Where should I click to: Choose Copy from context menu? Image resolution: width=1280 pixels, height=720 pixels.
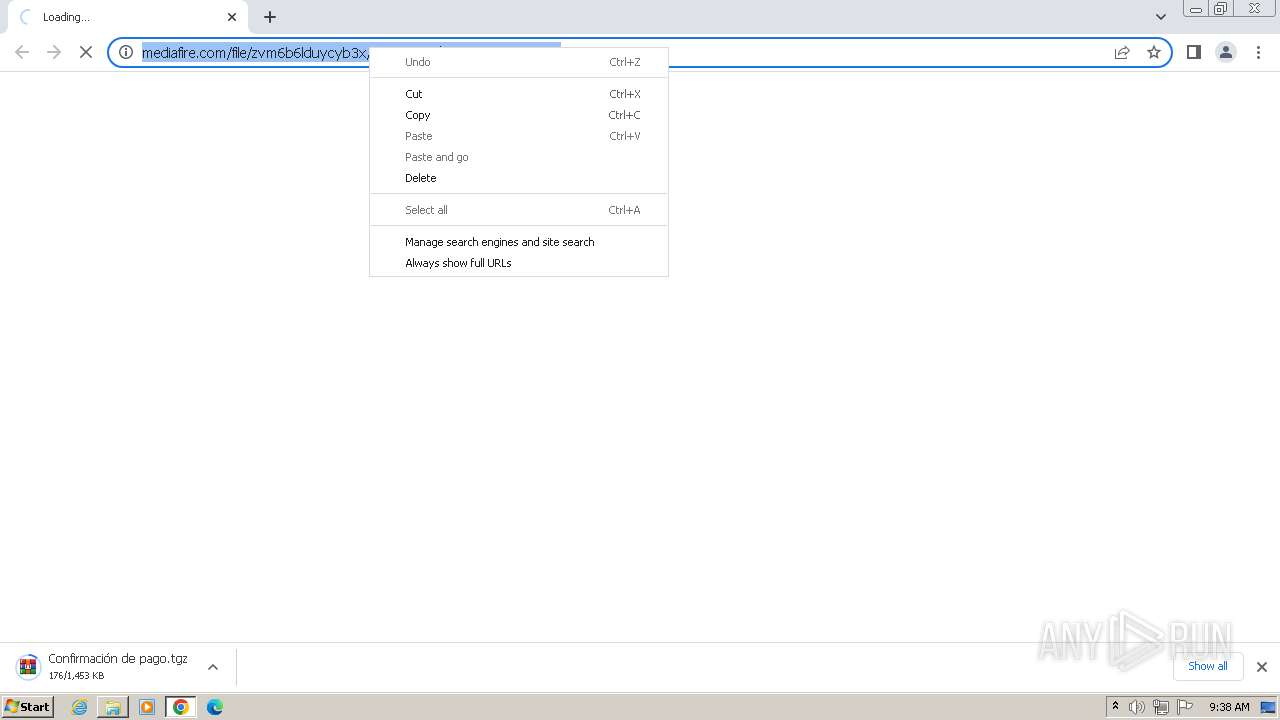point(519,115)
